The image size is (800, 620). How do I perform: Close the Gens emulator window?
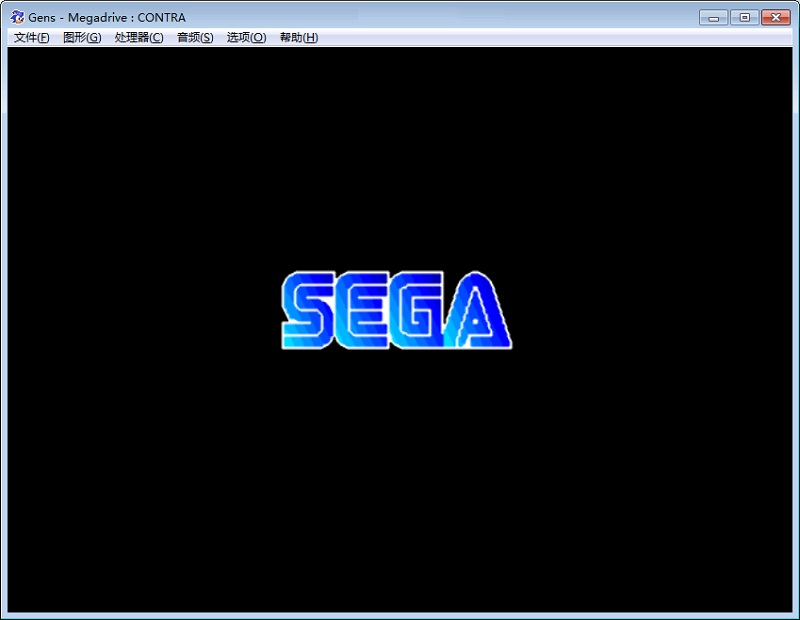pyautogui.click(x=776, y=18)
